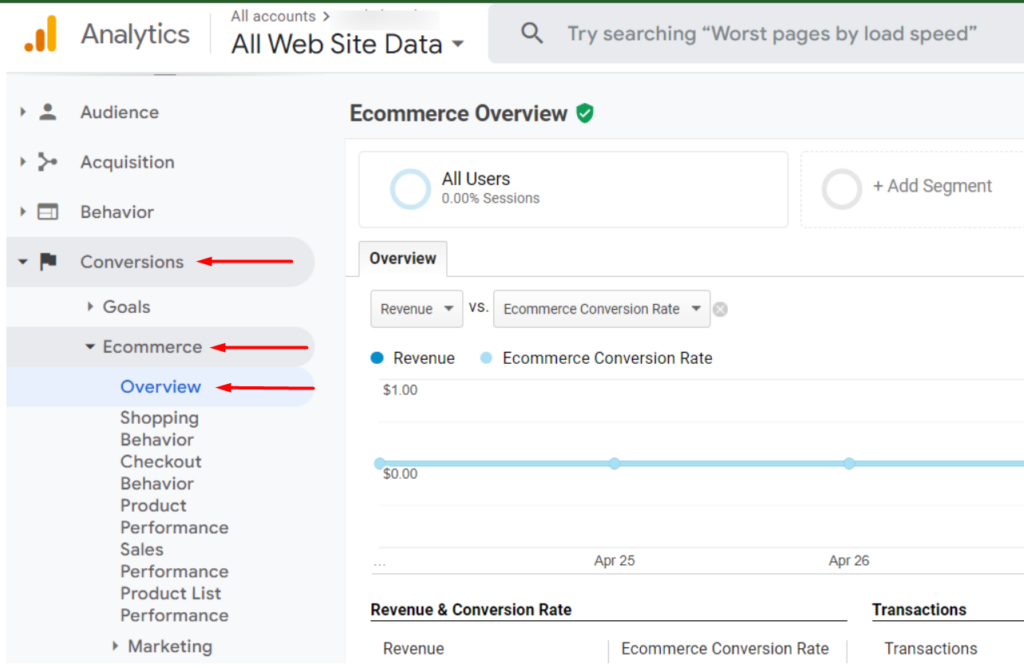Select the Goals tree item

126,306
